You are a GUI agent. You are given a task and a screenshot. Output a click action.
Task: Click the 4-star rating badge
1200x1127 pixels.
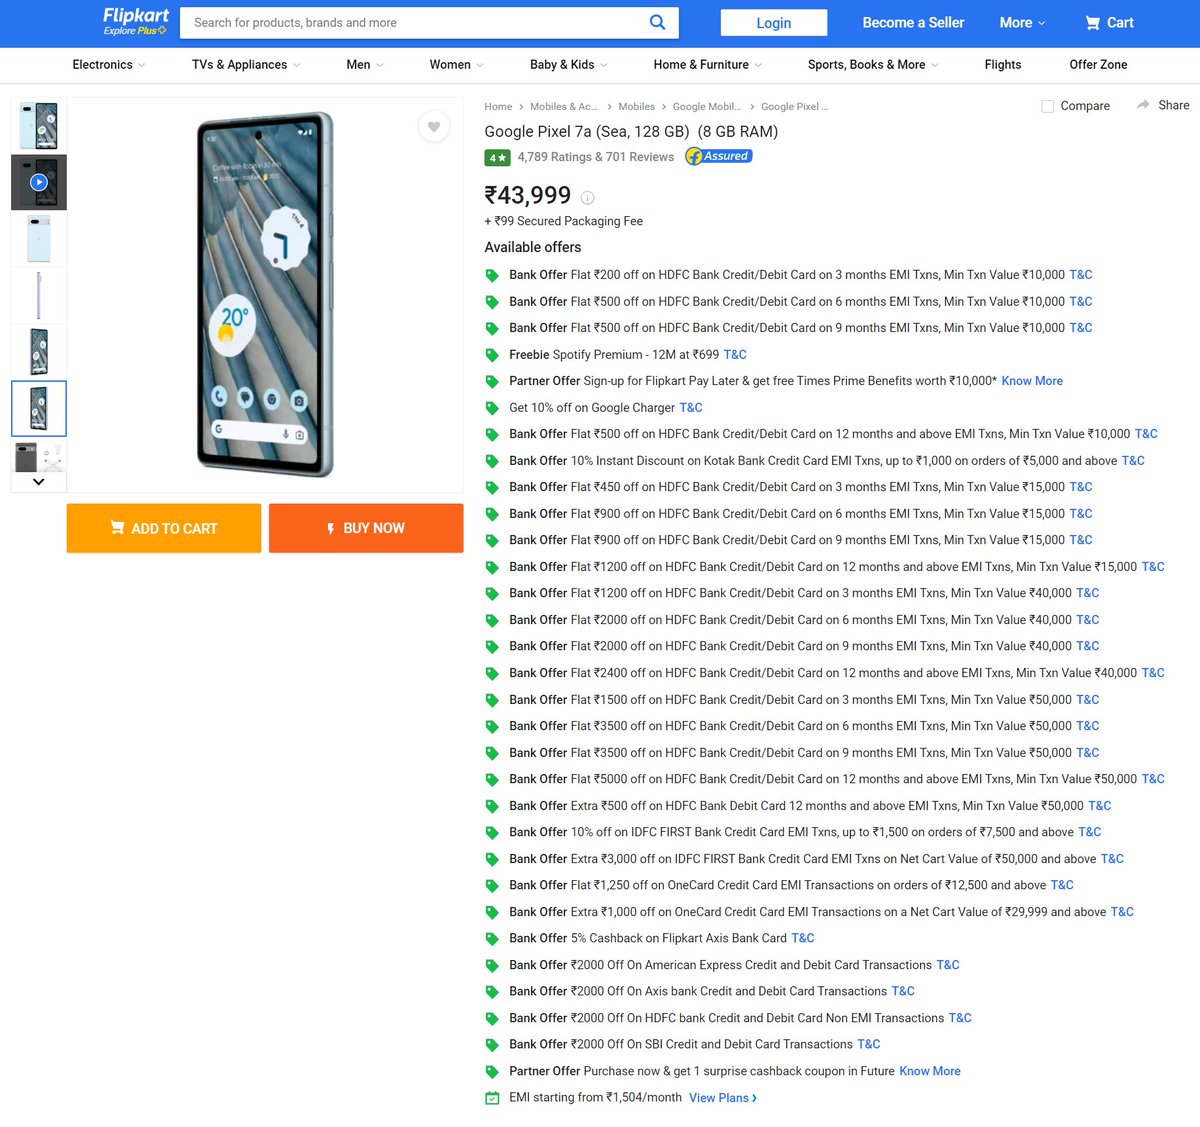pos(497,158)
